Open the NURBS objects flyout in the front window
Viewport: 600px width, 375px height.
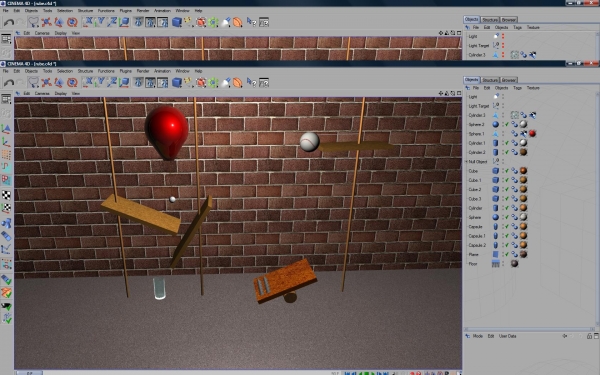click(x=201, y=82)
